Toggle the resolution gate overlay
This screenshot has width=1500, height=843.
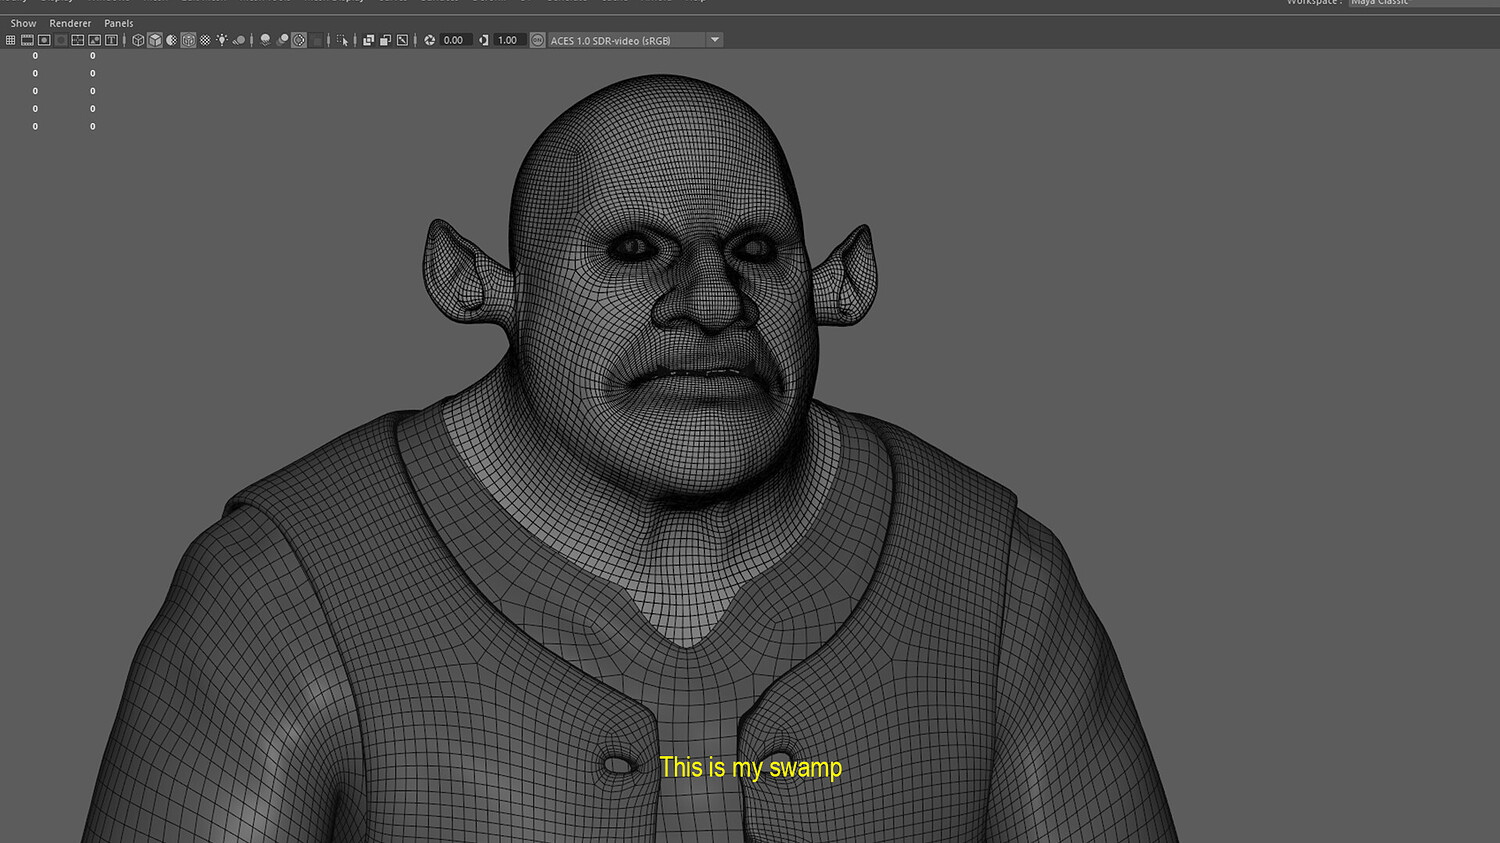tap(44, 40)
